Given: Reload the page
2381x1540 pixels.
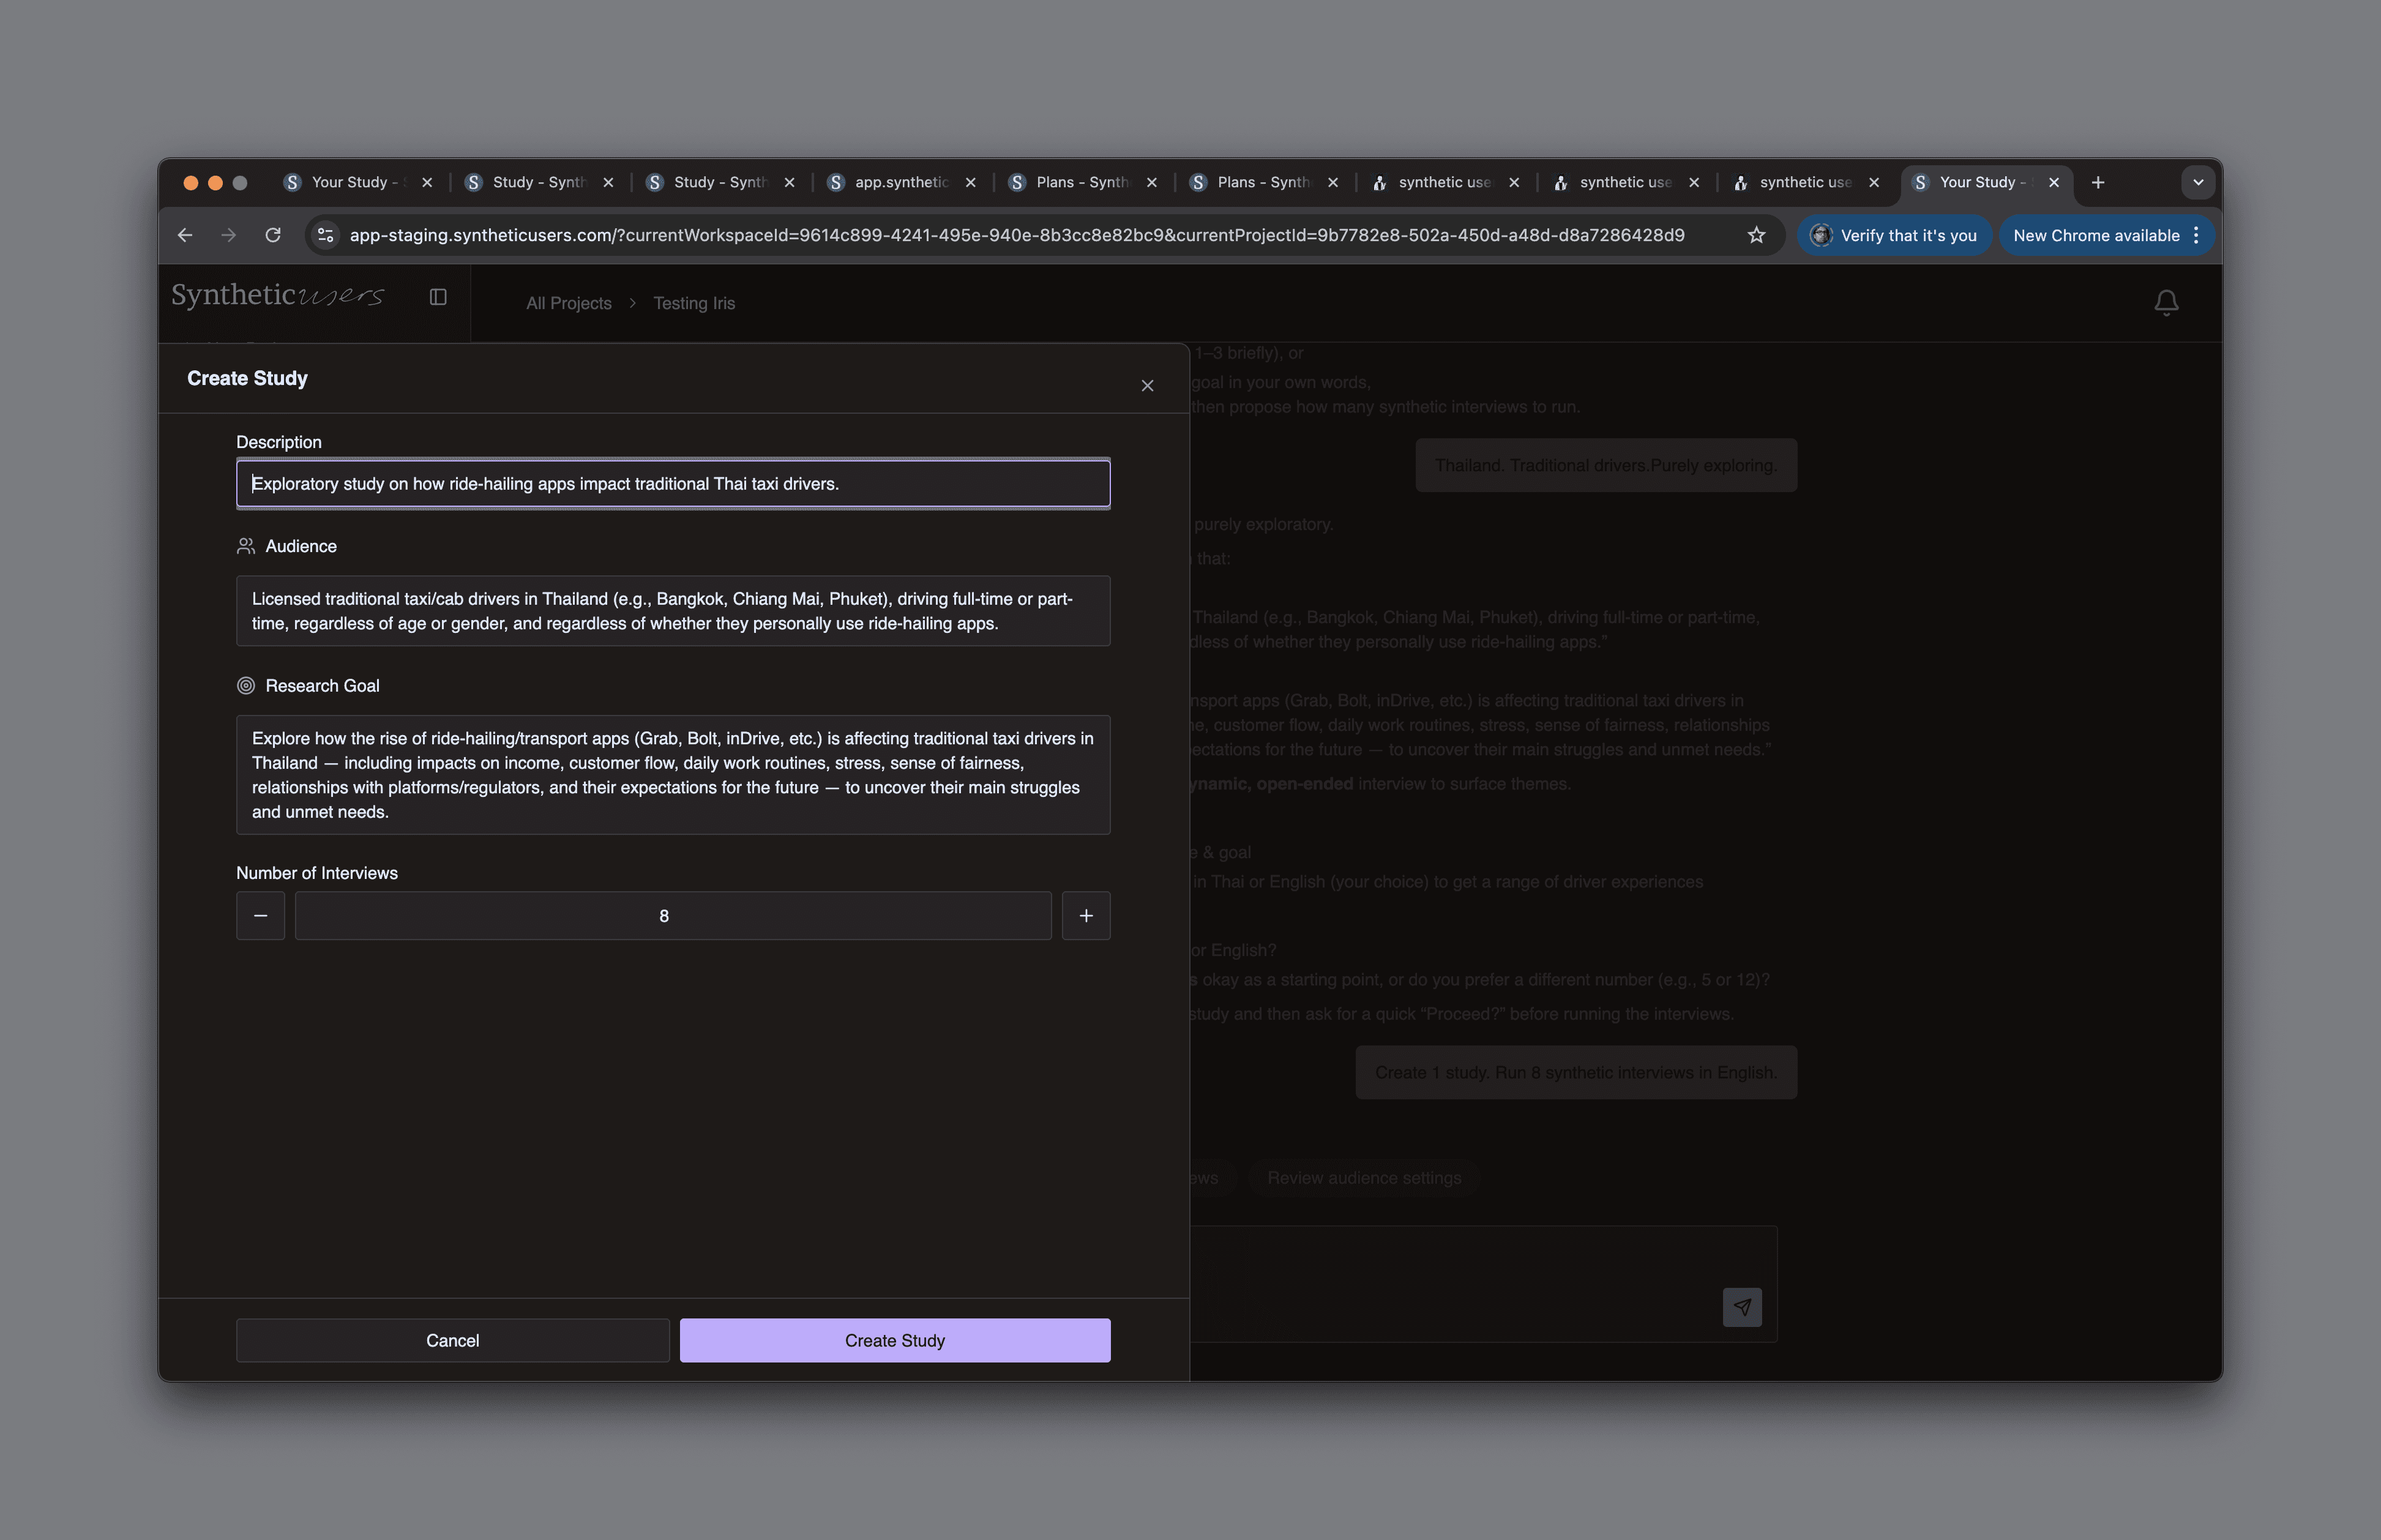Looking at the screenshot, I should (x=273, y=236).
